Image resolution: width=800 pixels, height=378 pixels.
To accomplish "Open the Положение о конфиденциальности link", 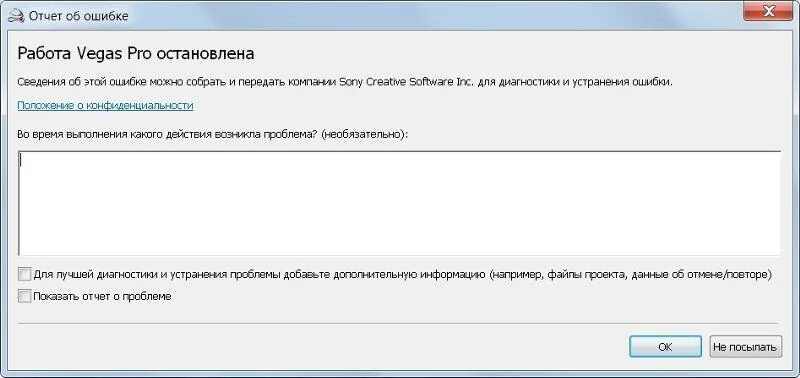I will [105, 106].
